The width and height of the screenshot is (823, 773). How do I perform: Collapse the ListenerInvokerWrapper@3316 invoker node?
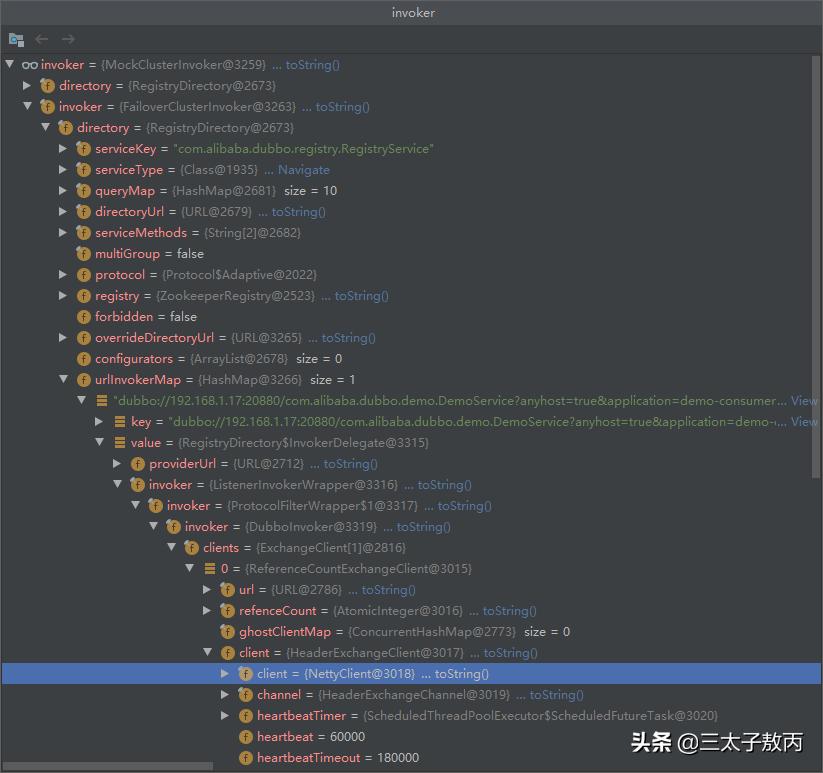118,484
